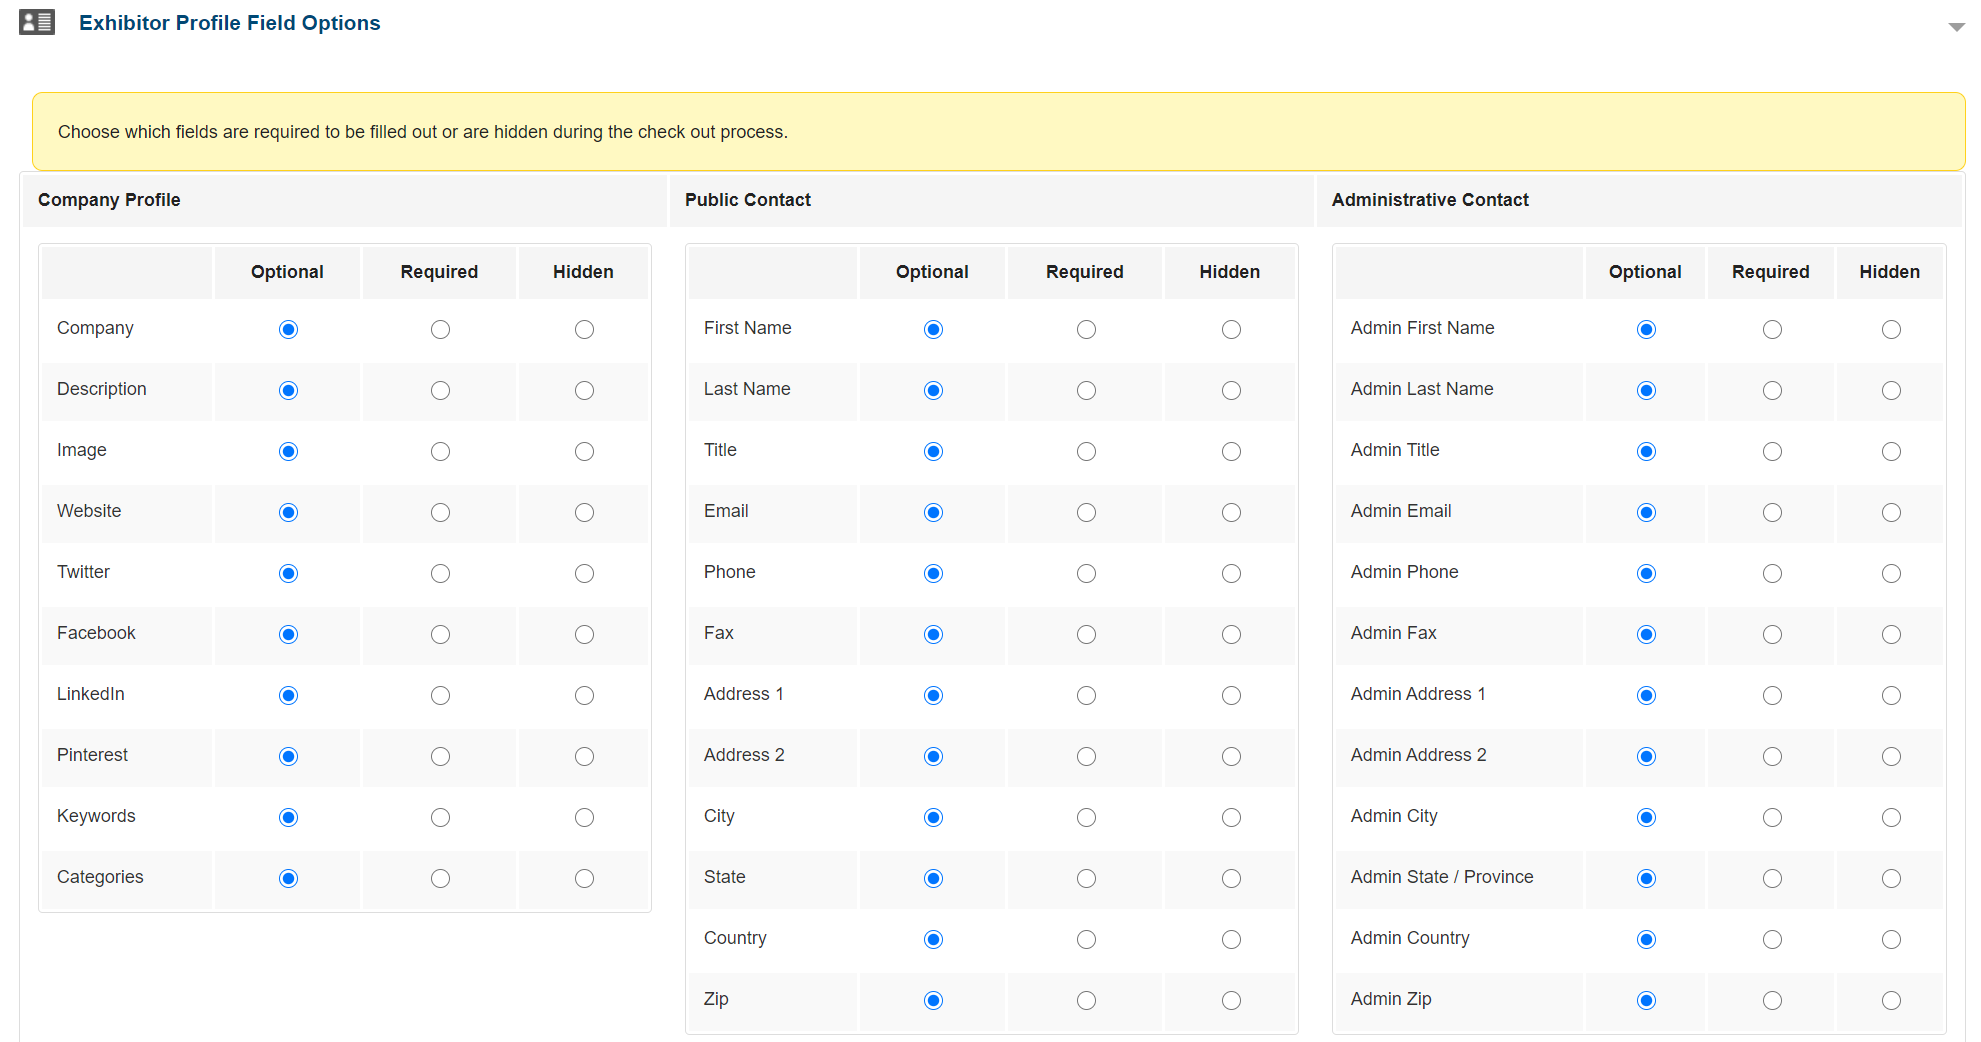Hide the Admin Address 2 field
Screen dimensions: 1981x1042
1891,757
